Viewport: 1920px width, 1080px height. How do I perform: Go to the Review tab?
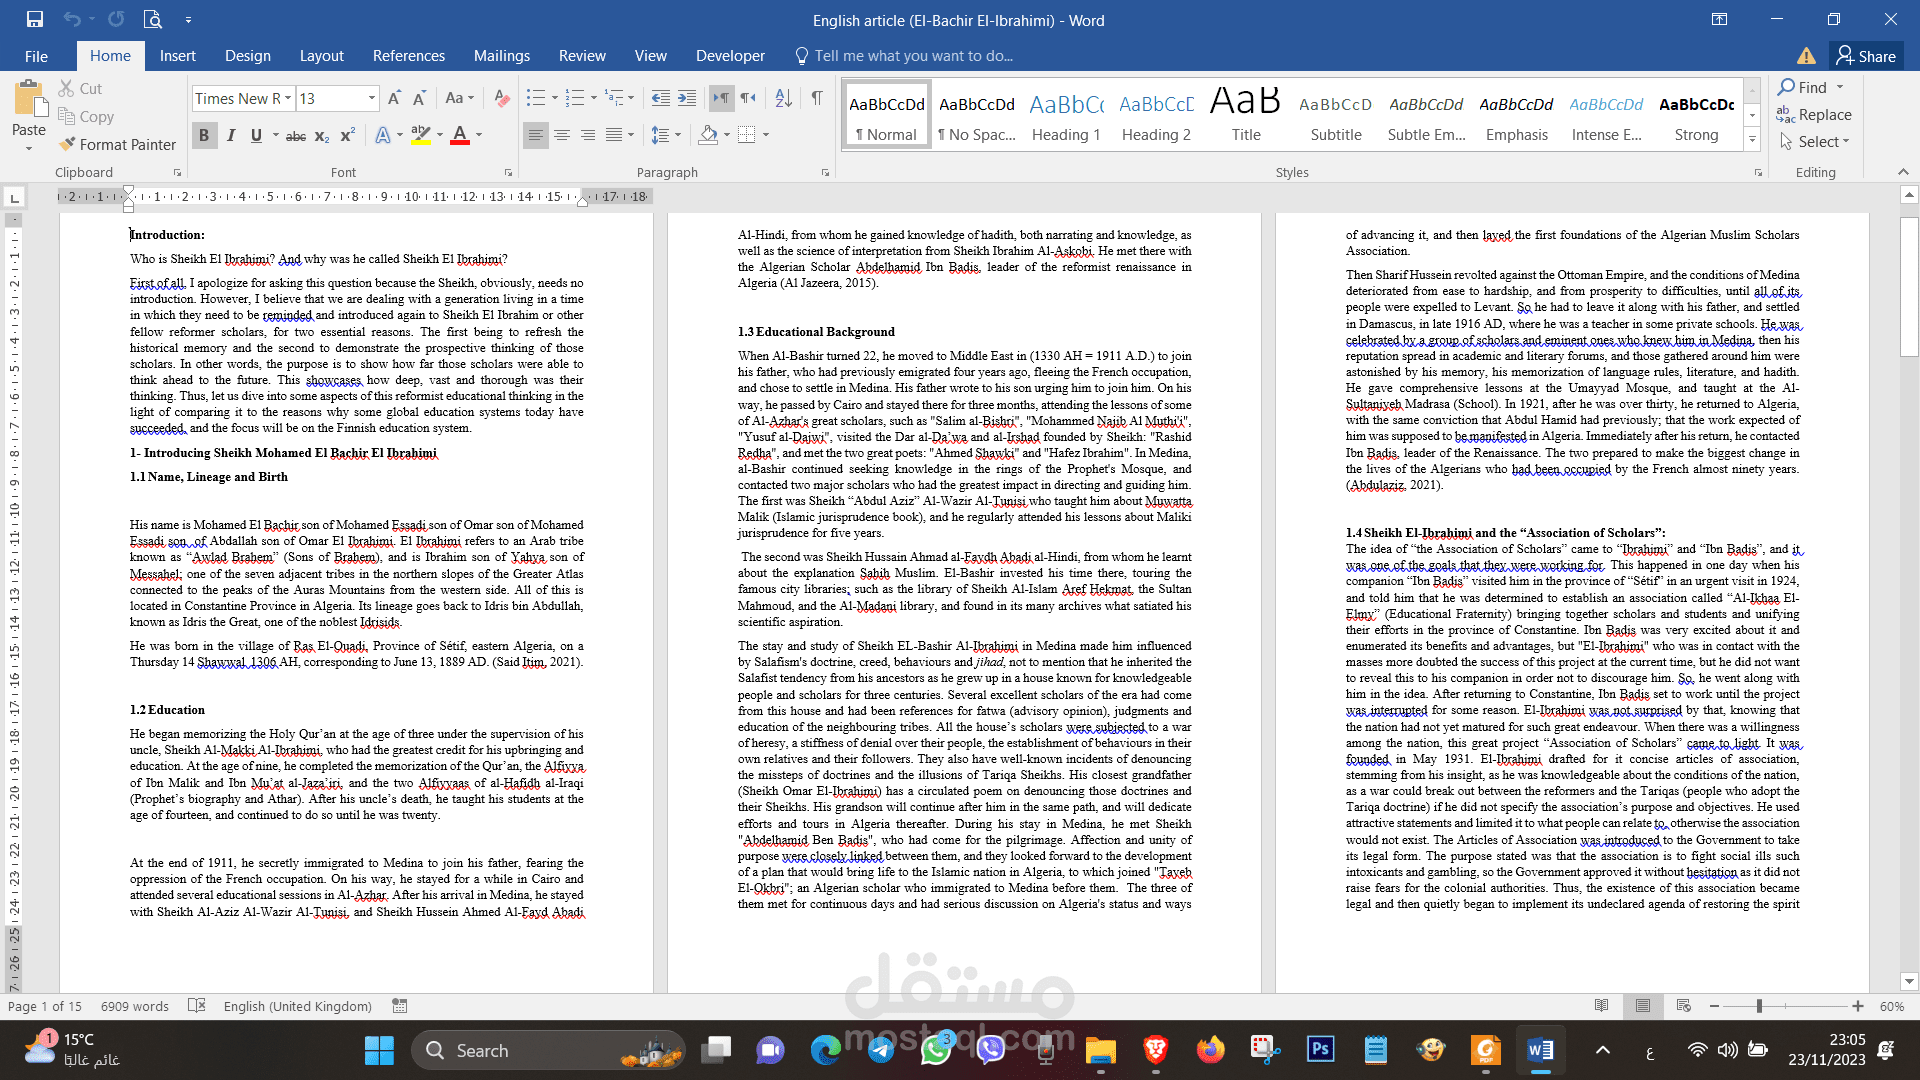tap(582, 56)
